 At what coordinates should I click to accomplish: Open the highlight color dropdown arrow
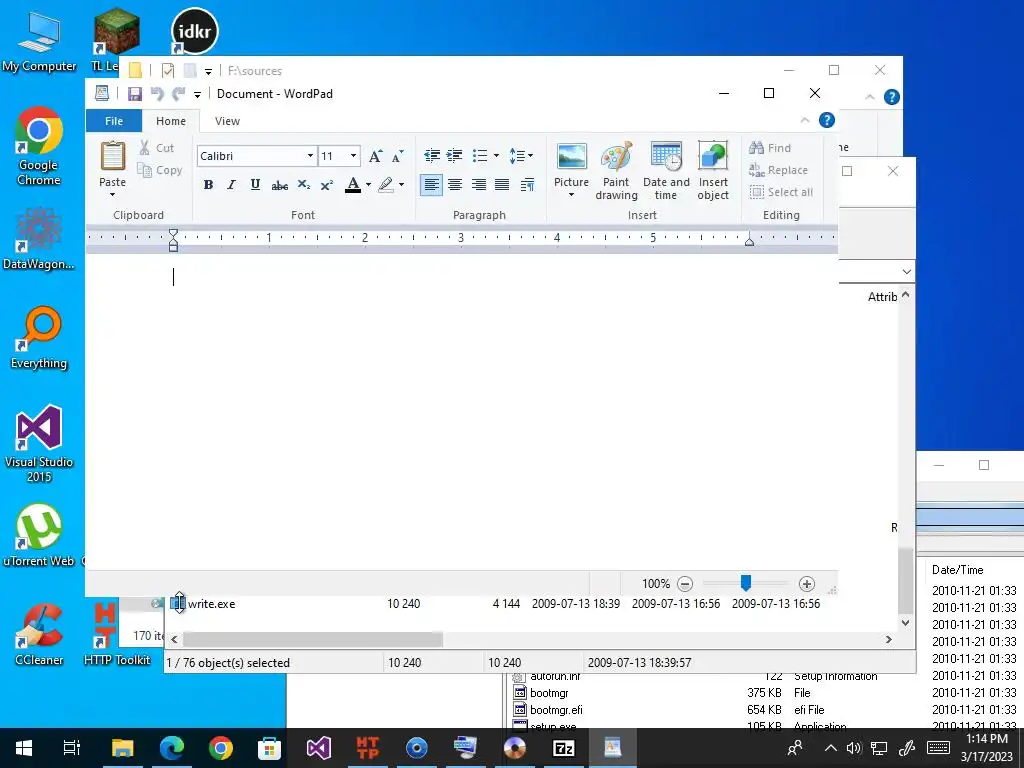401,185
